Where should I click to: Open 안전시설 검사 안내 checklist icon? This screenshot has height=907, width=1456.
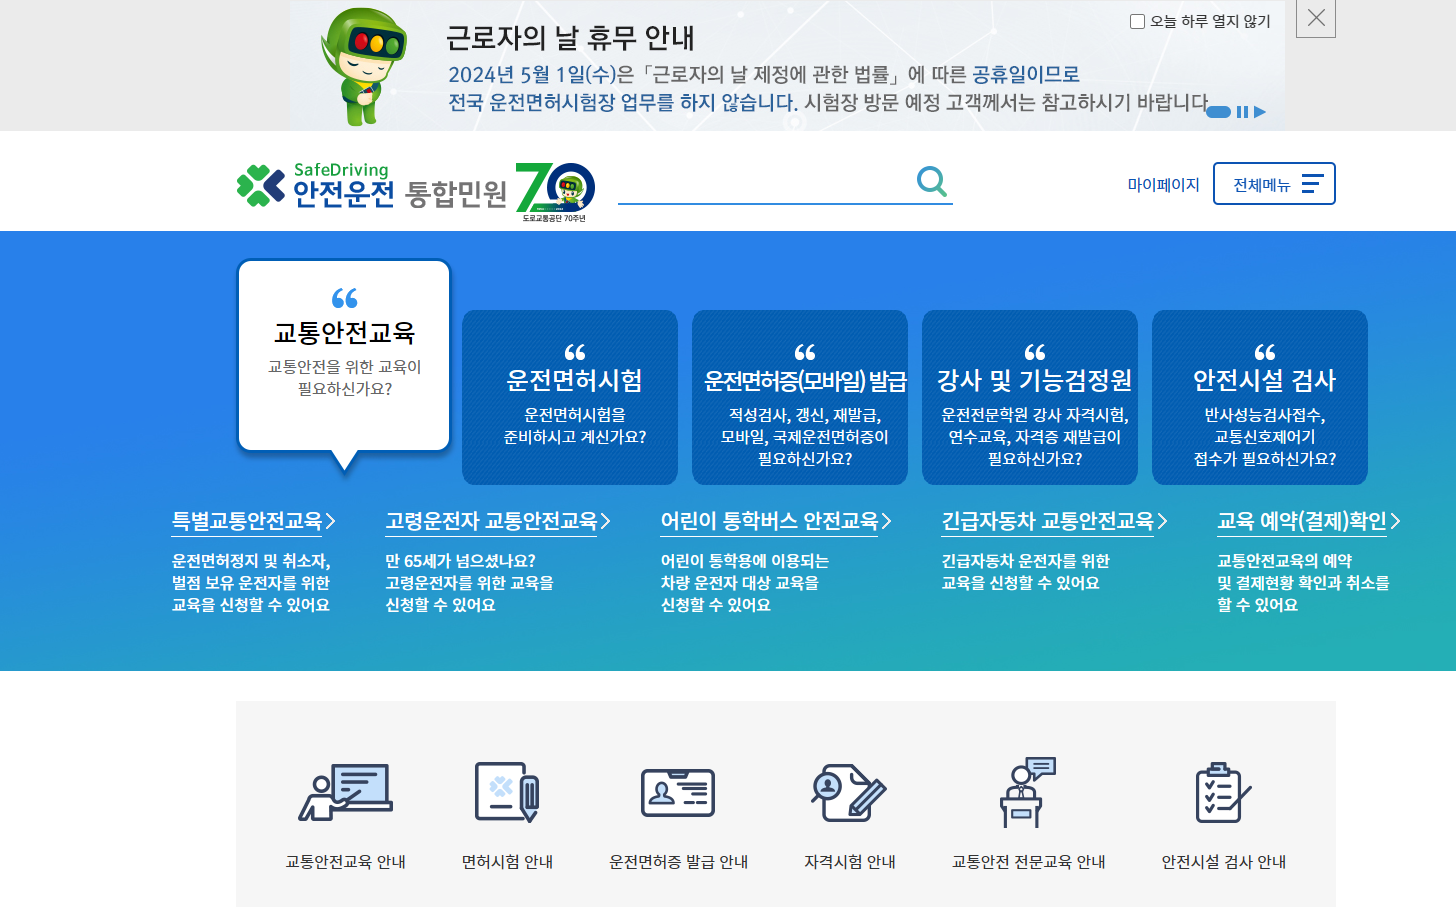[x=1222, y=791]
